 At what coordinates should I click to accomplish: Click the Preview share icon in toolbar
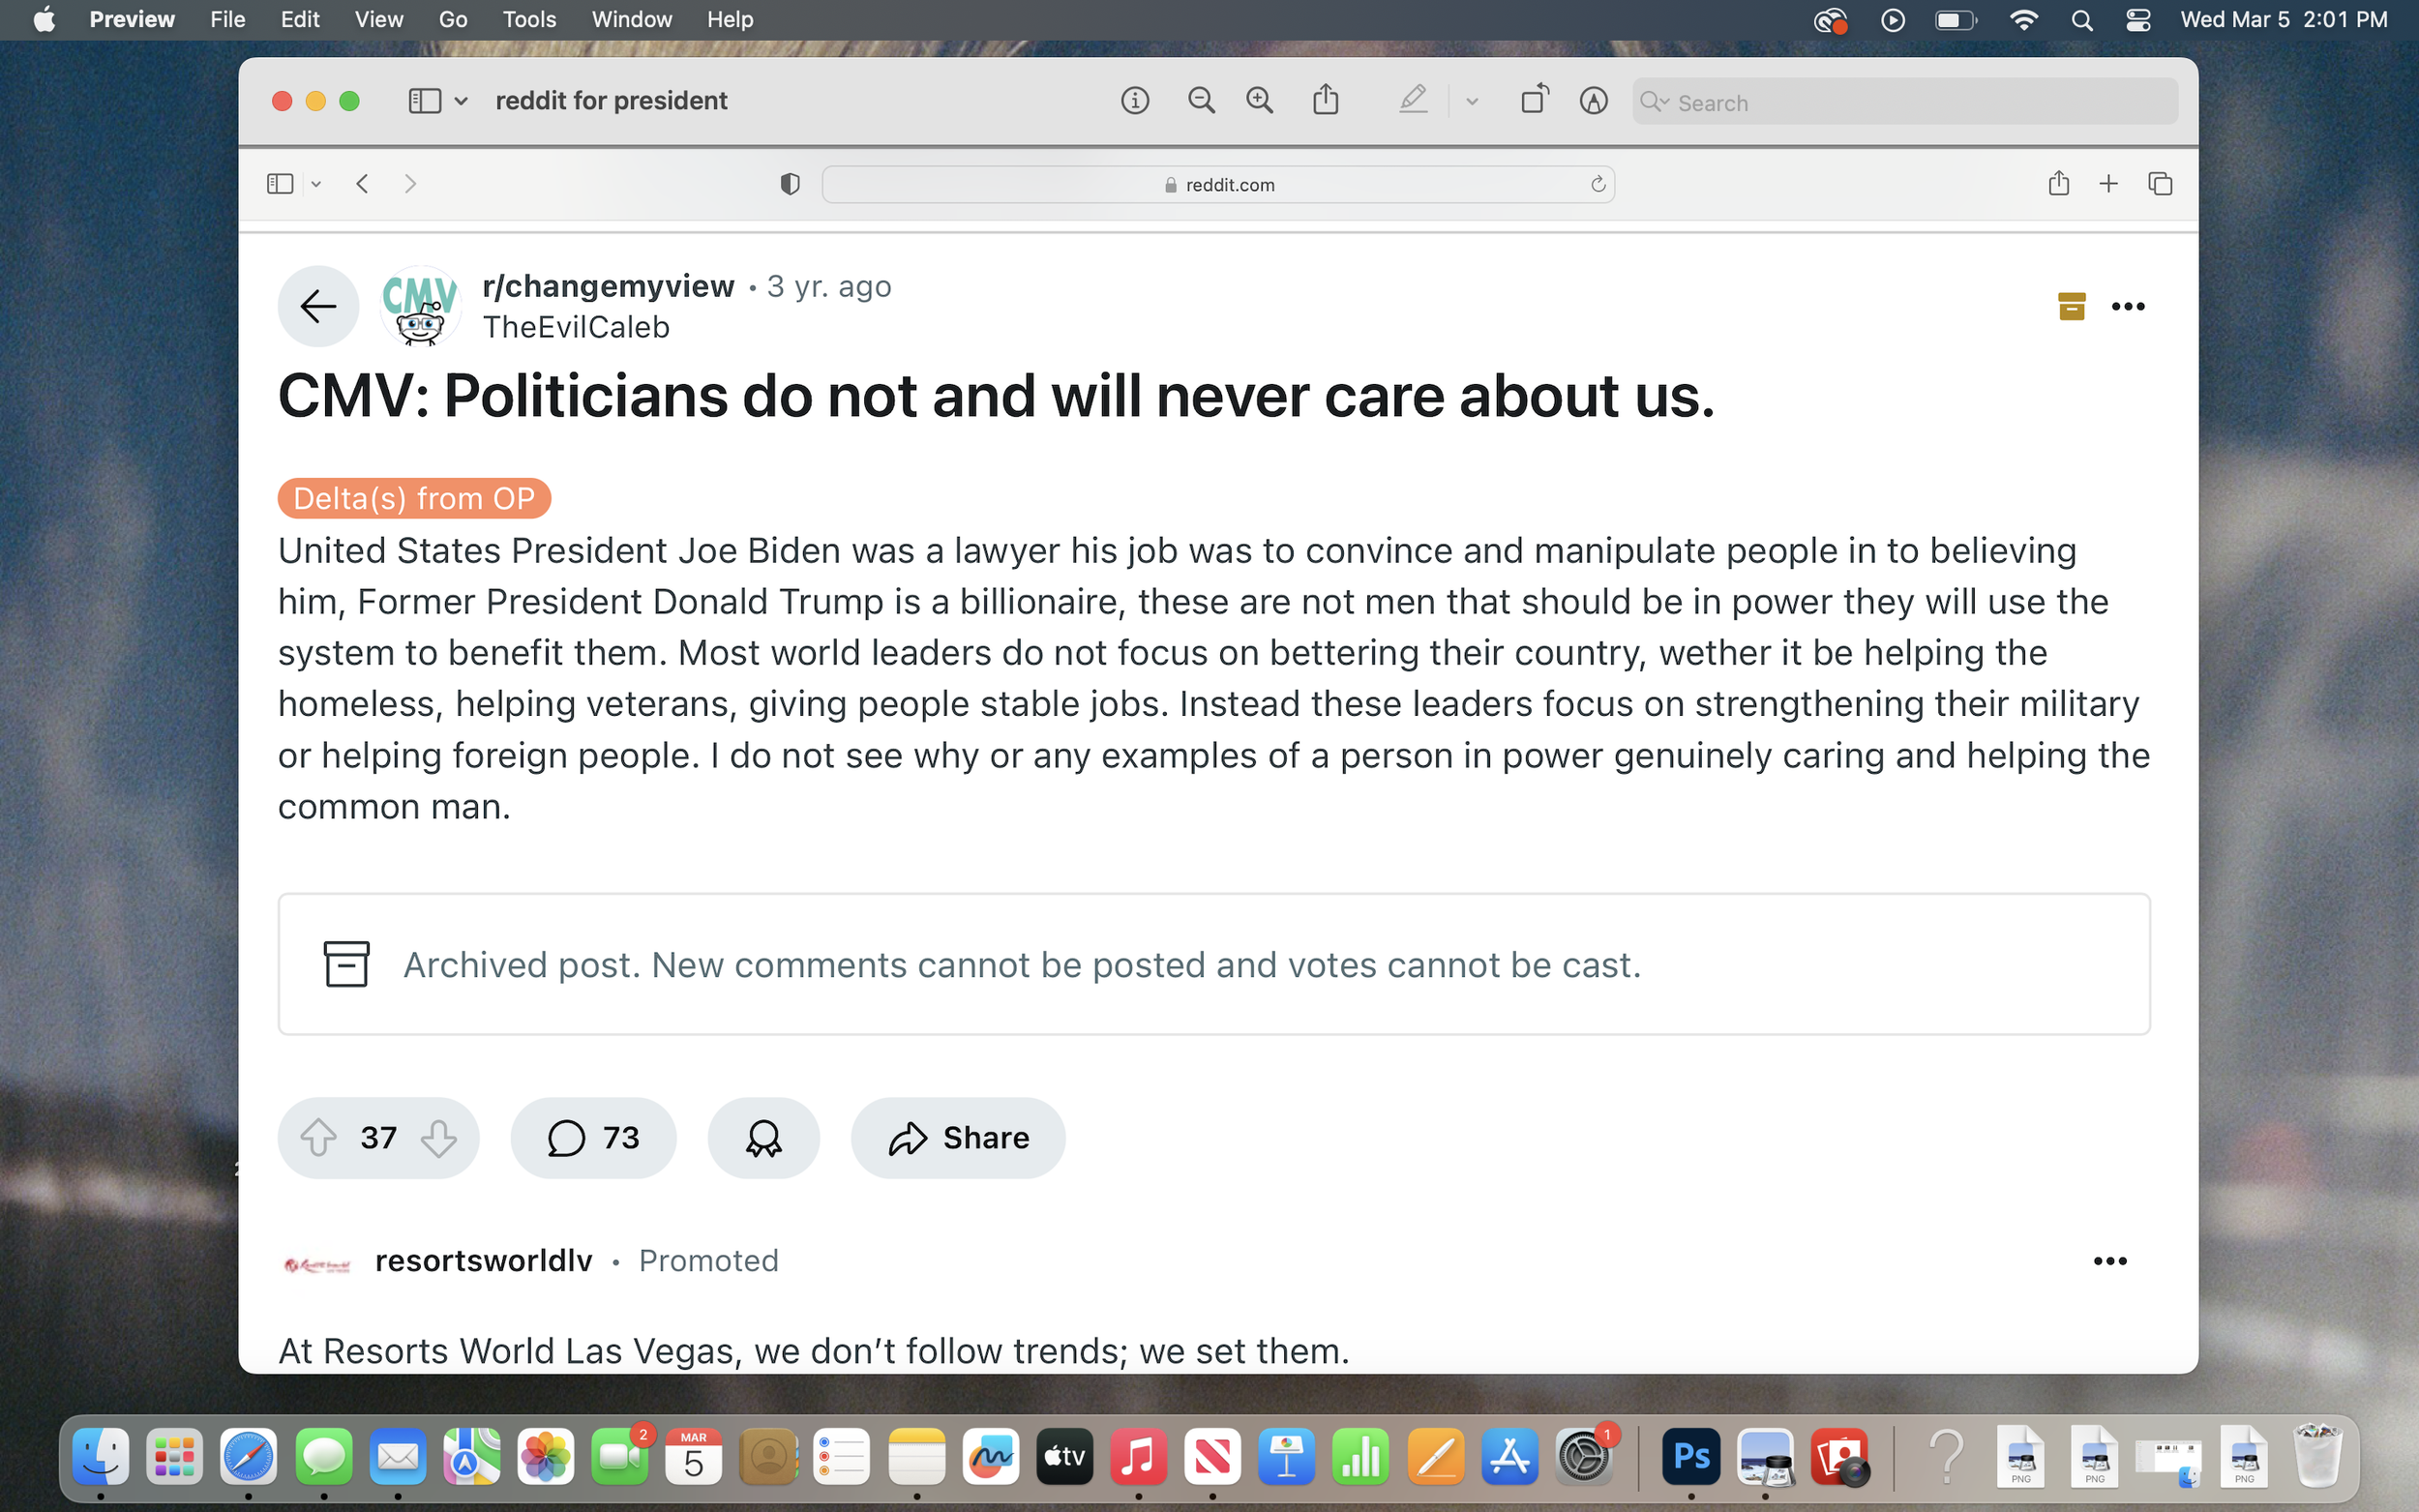pos(1325,101)
